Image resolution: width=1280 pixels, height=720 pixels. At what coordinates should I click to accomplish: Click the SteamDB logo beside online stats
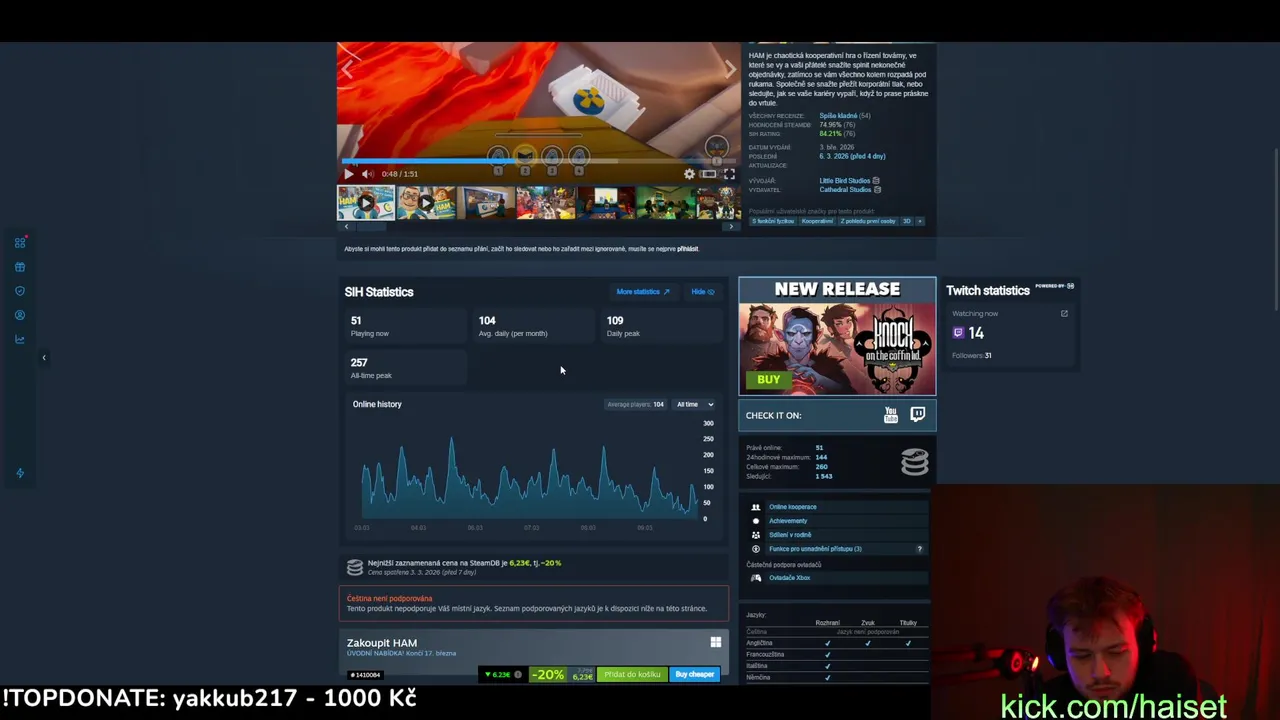915,462
